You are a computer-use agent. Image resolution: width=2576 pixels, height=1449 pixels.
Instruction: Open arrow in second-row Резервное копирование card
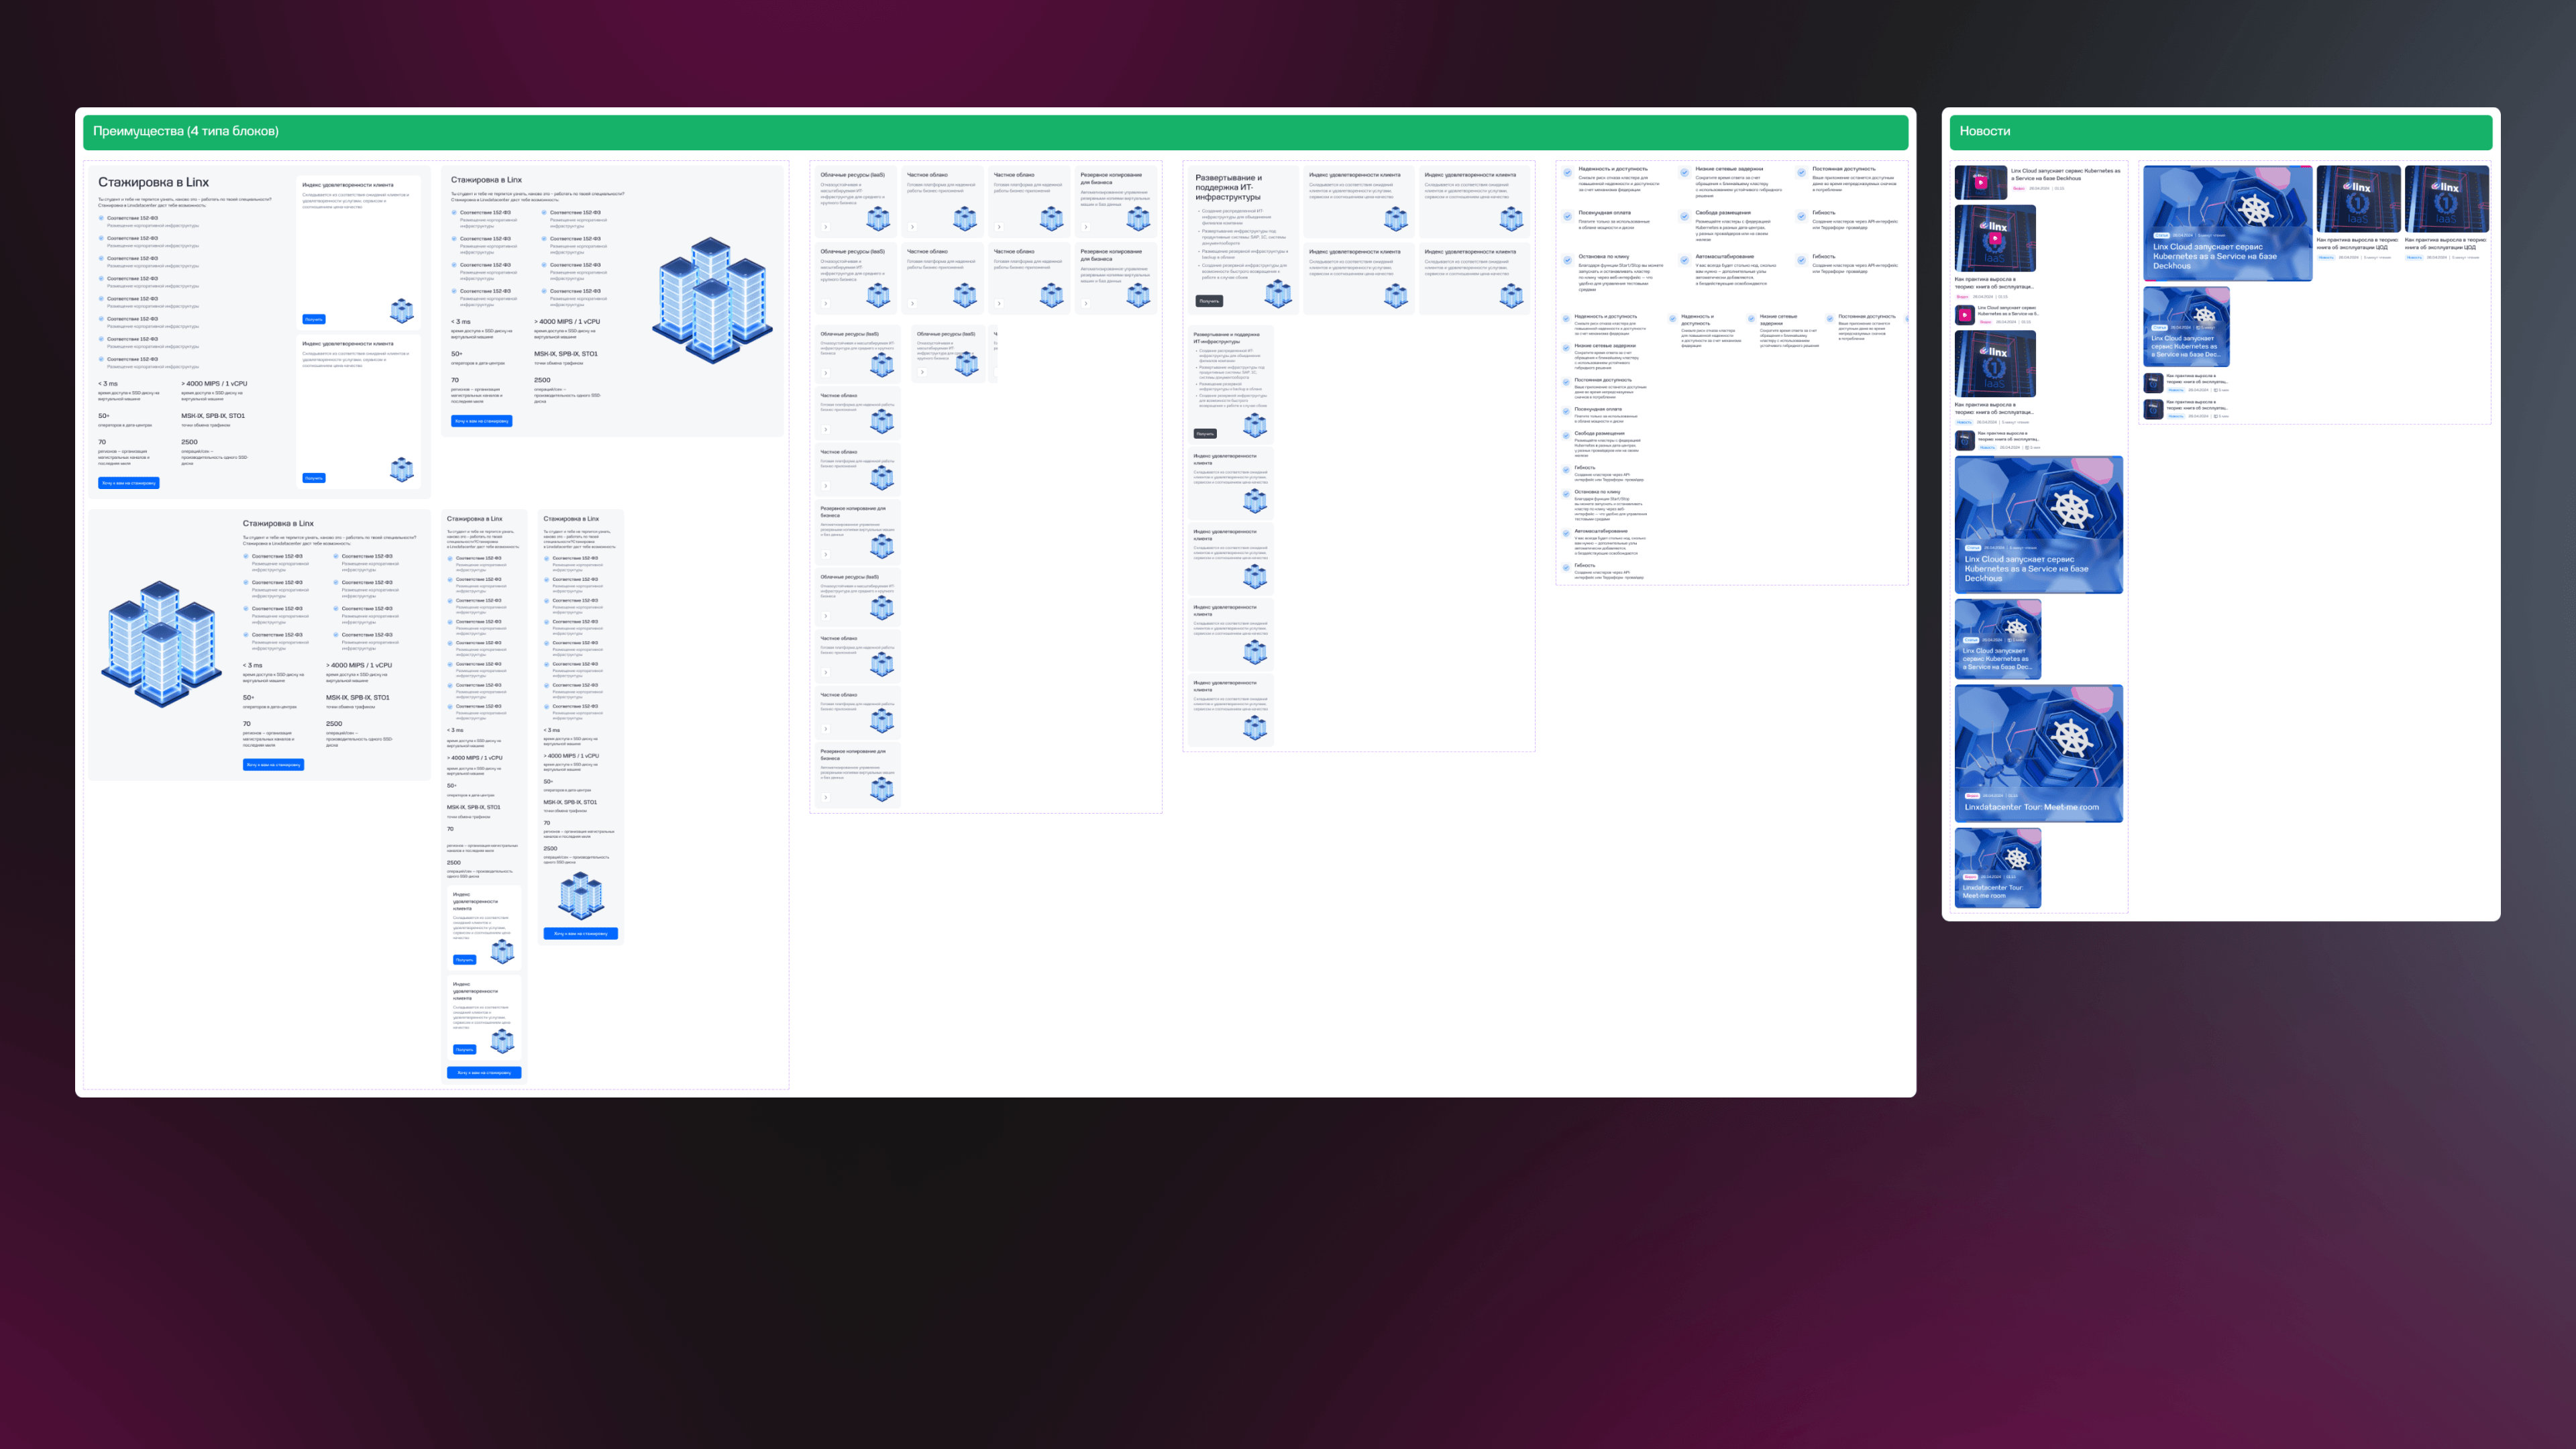[x=1085, y=303]
